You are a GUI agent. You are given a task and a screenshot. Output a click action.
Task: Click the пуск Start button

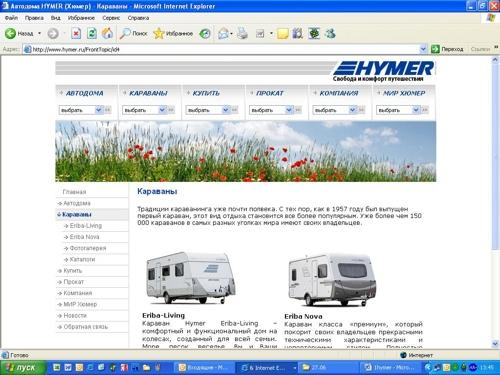22,368
